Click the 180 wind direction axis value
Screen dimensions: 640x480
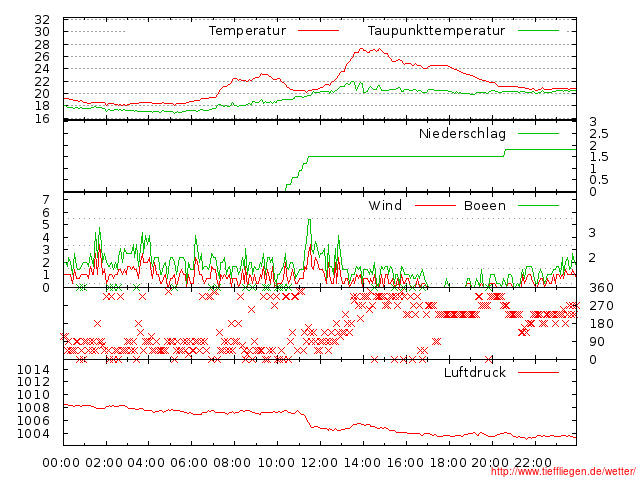601,324
